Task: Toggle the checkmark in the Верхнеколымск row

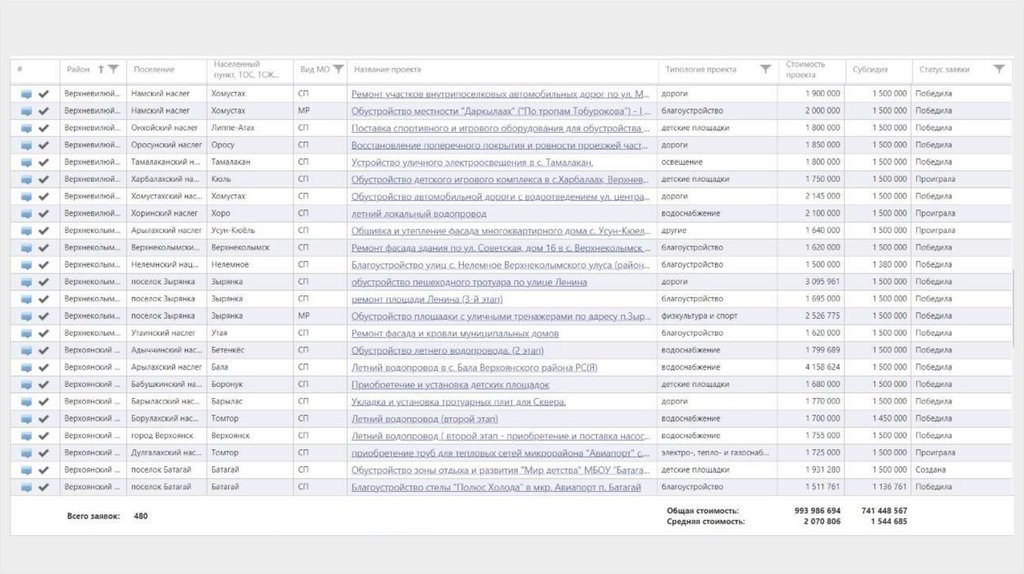Action: [43, 247]
